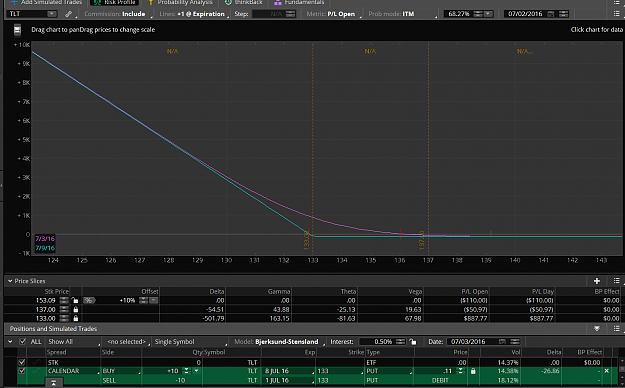Open the Add Simulated Trades tab
Viewport: 625px width, 388px height.
coord(47,2)
